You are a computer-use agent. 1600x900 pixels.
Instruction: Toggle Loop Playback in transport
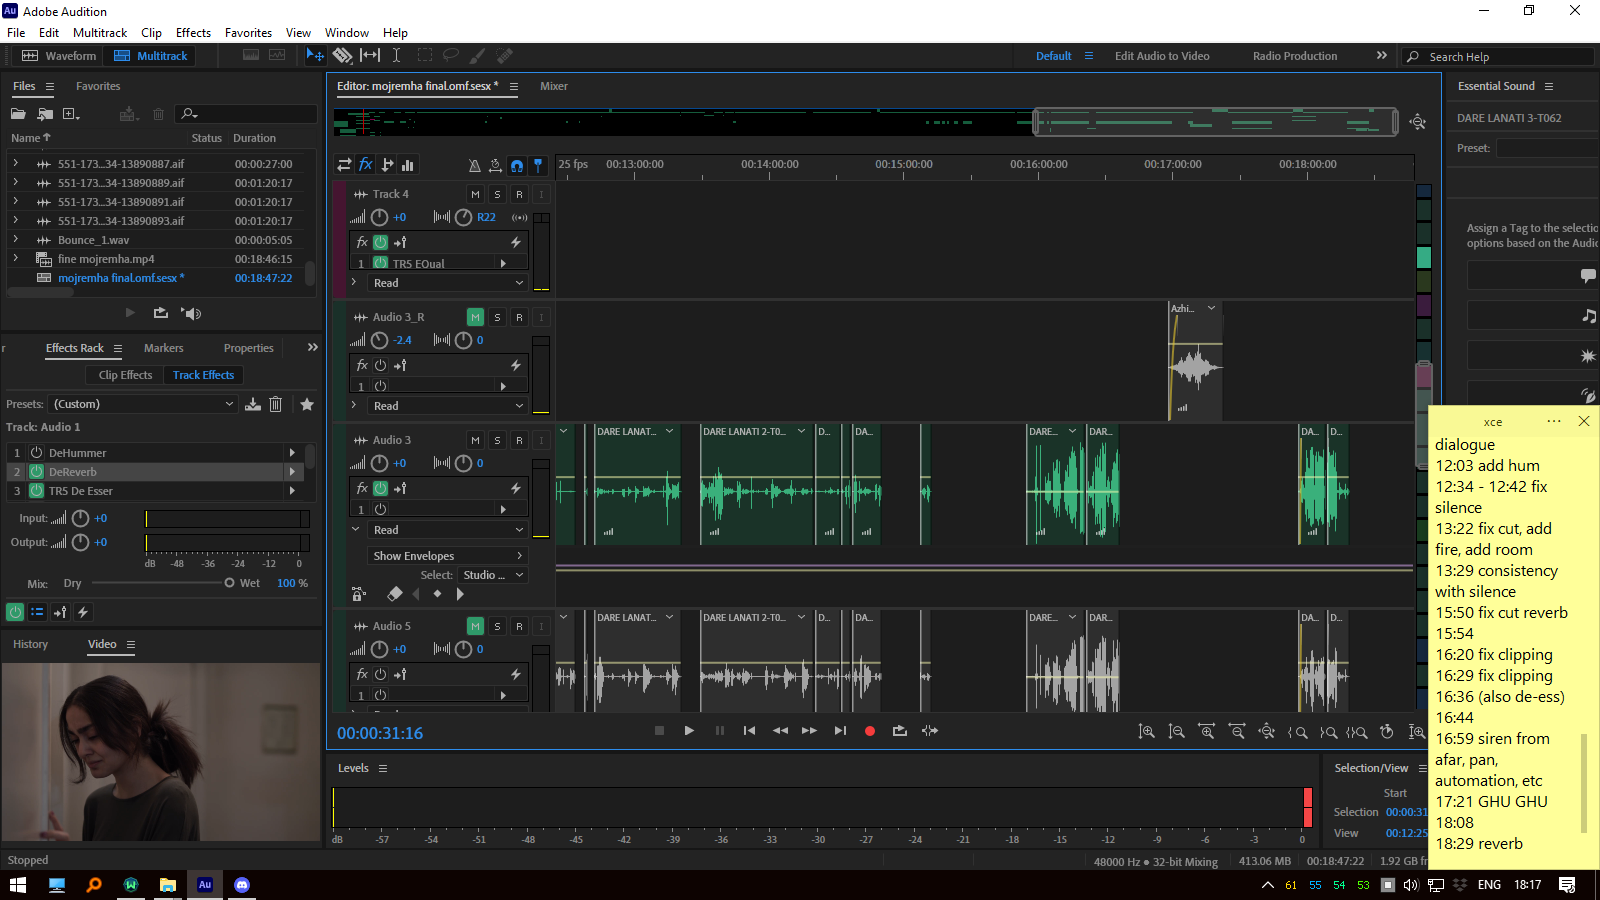click(900, 731)
